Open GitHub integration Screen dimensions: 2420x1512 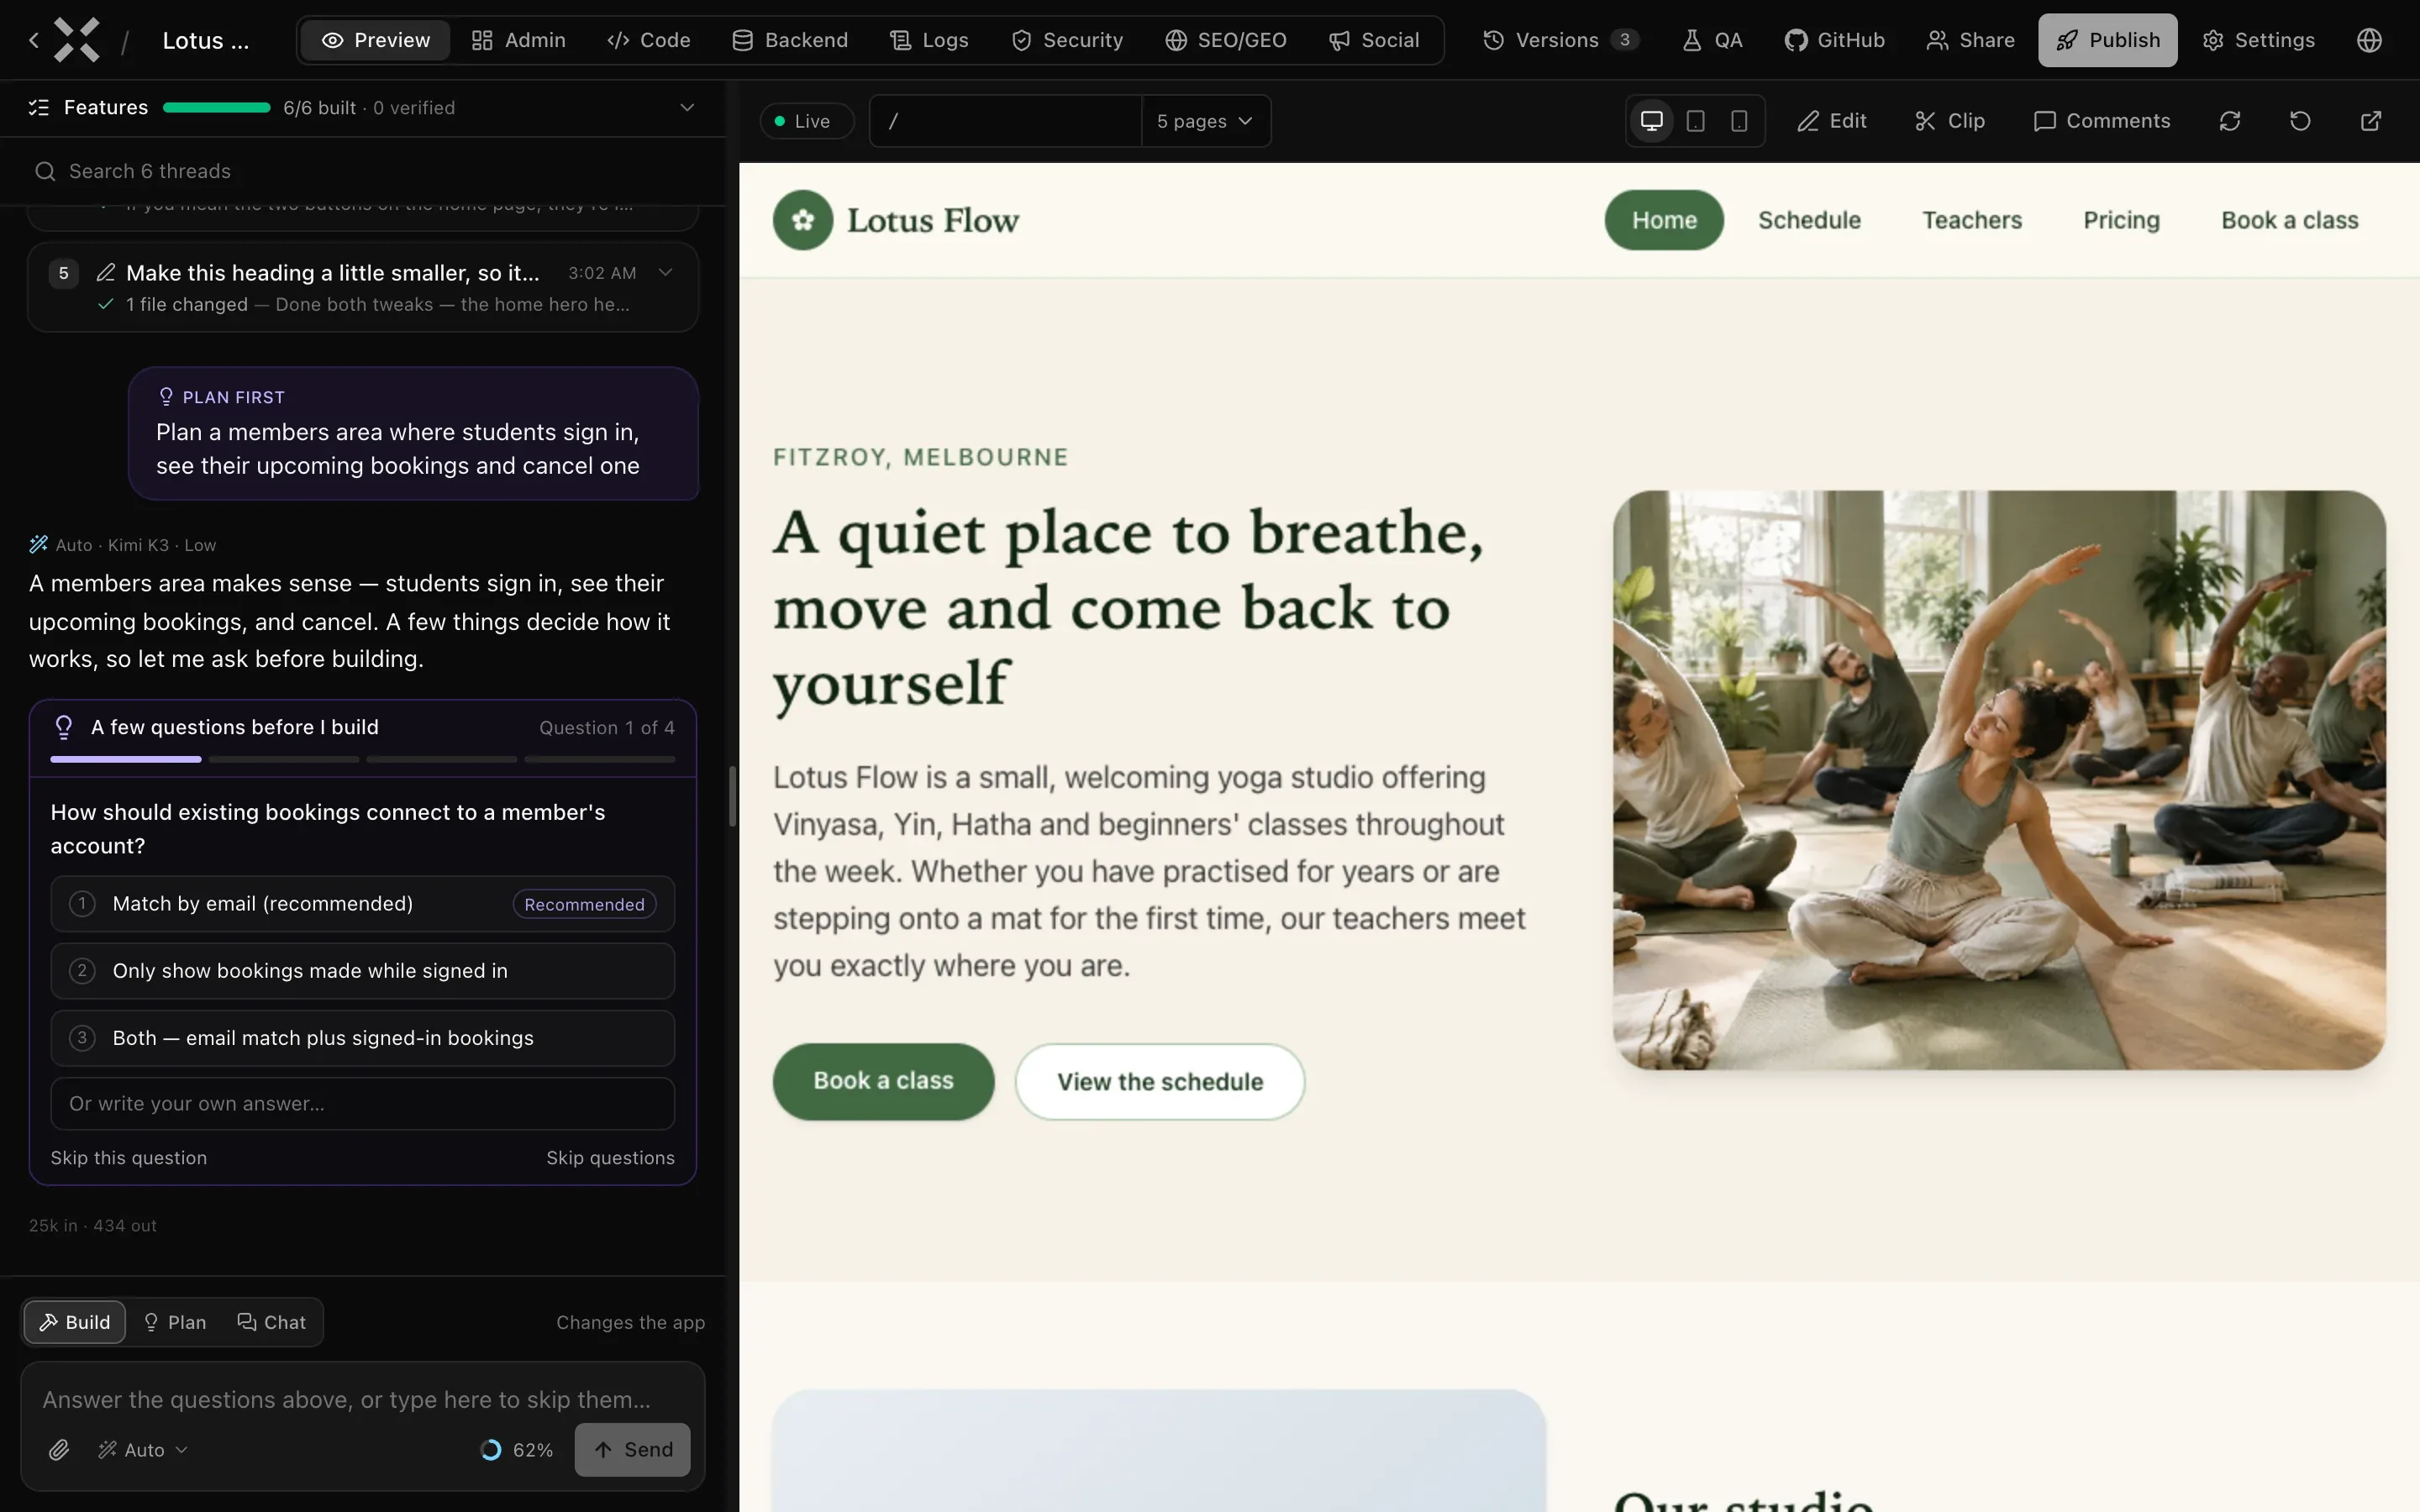point(1834,40)
